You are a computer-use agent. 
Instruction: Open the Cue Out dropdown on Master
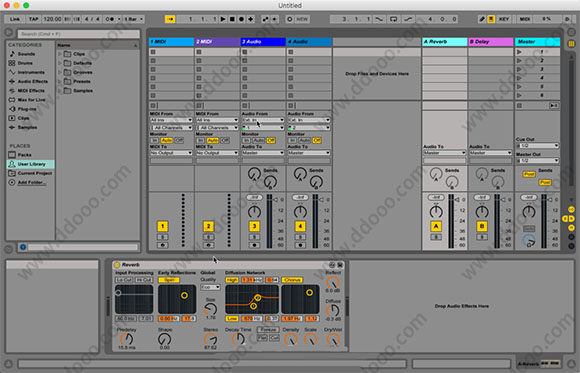tap(537, 146)
